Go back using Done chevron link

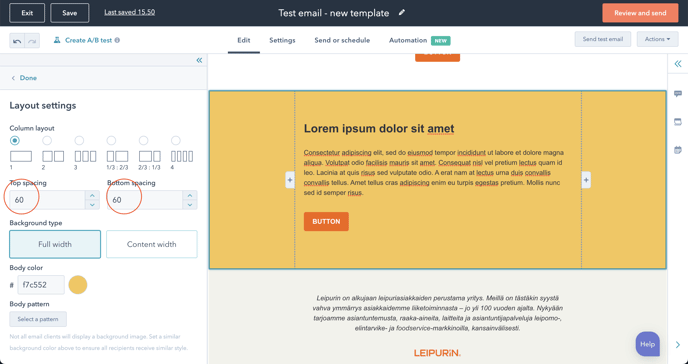tap(24, 78)
